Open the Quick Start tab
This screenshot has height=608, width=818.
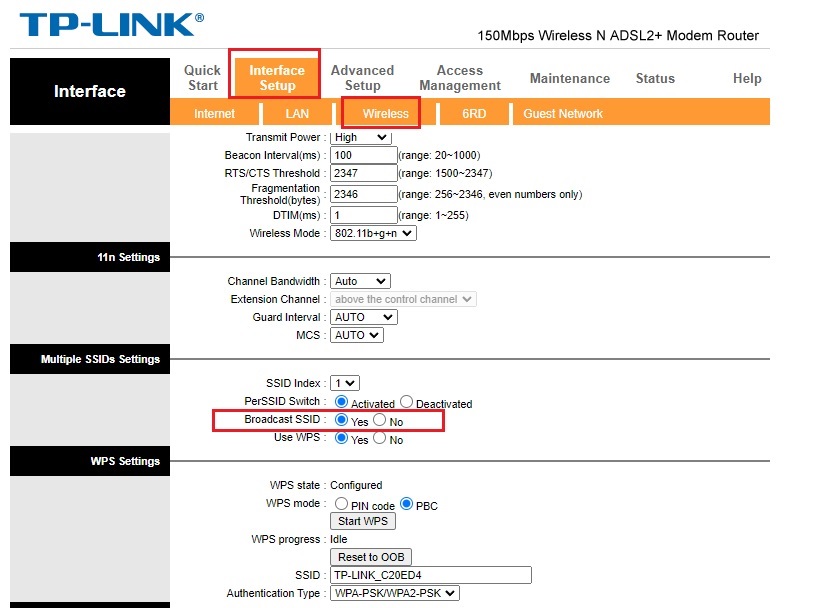click(x=202, y=78)
